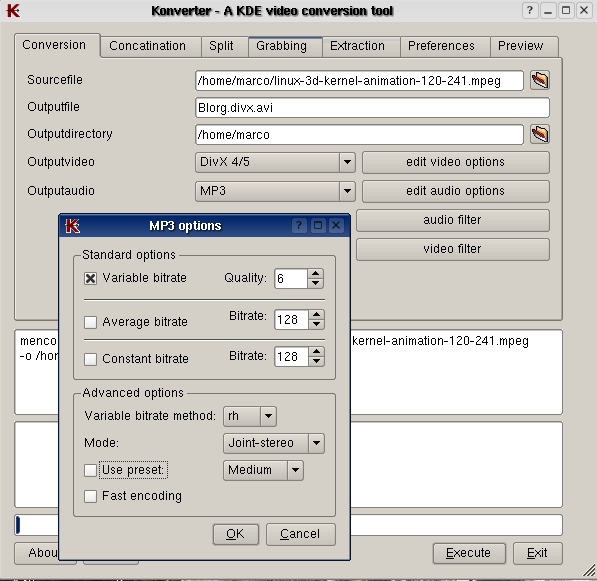The width and height of the screenshot is (597, 581).
Task: Decrease the Quality spinbox value
Action: click(x=315, y=283)
